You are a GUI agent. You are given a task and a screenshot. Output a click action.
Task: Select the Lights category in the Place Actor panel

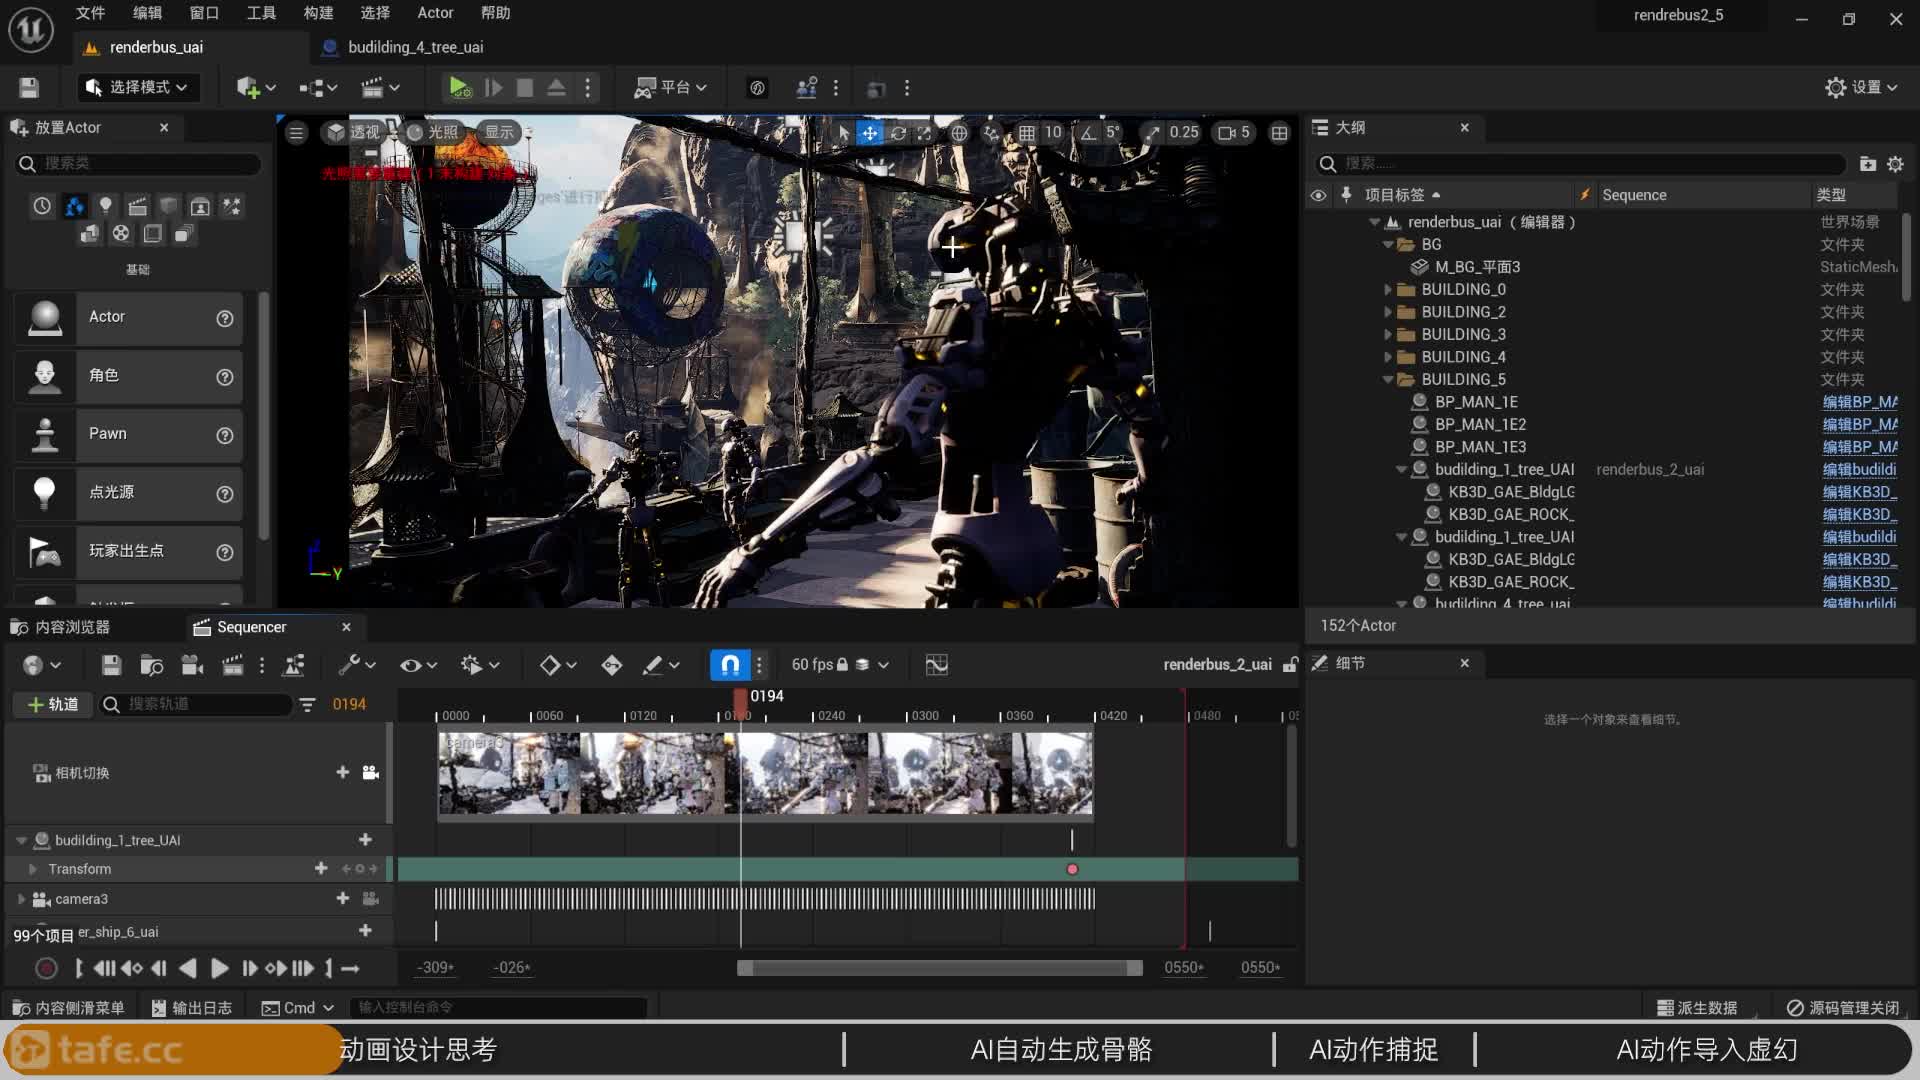coord(105,206)
